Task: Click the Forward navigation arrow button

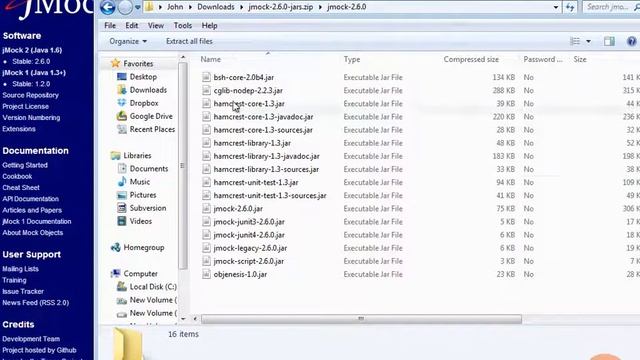Action: point(125,7)
